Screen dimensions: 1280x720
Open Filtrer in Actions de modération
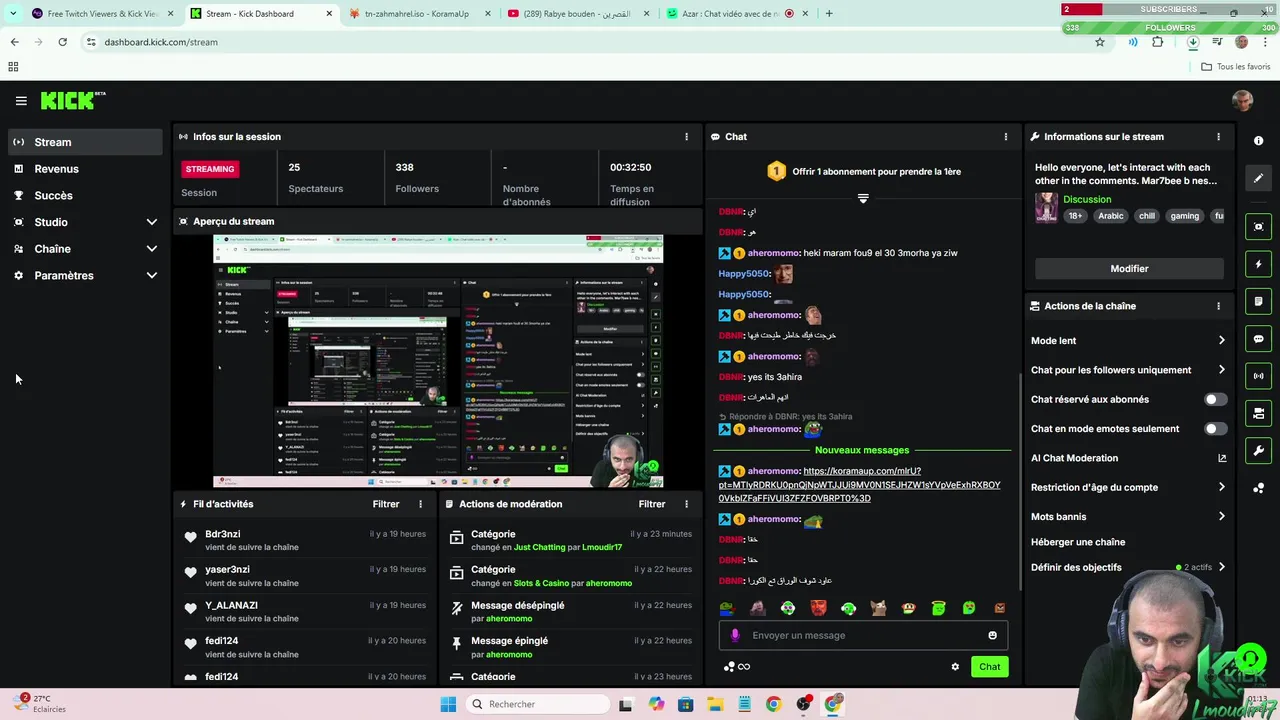(x=652, y=504)
